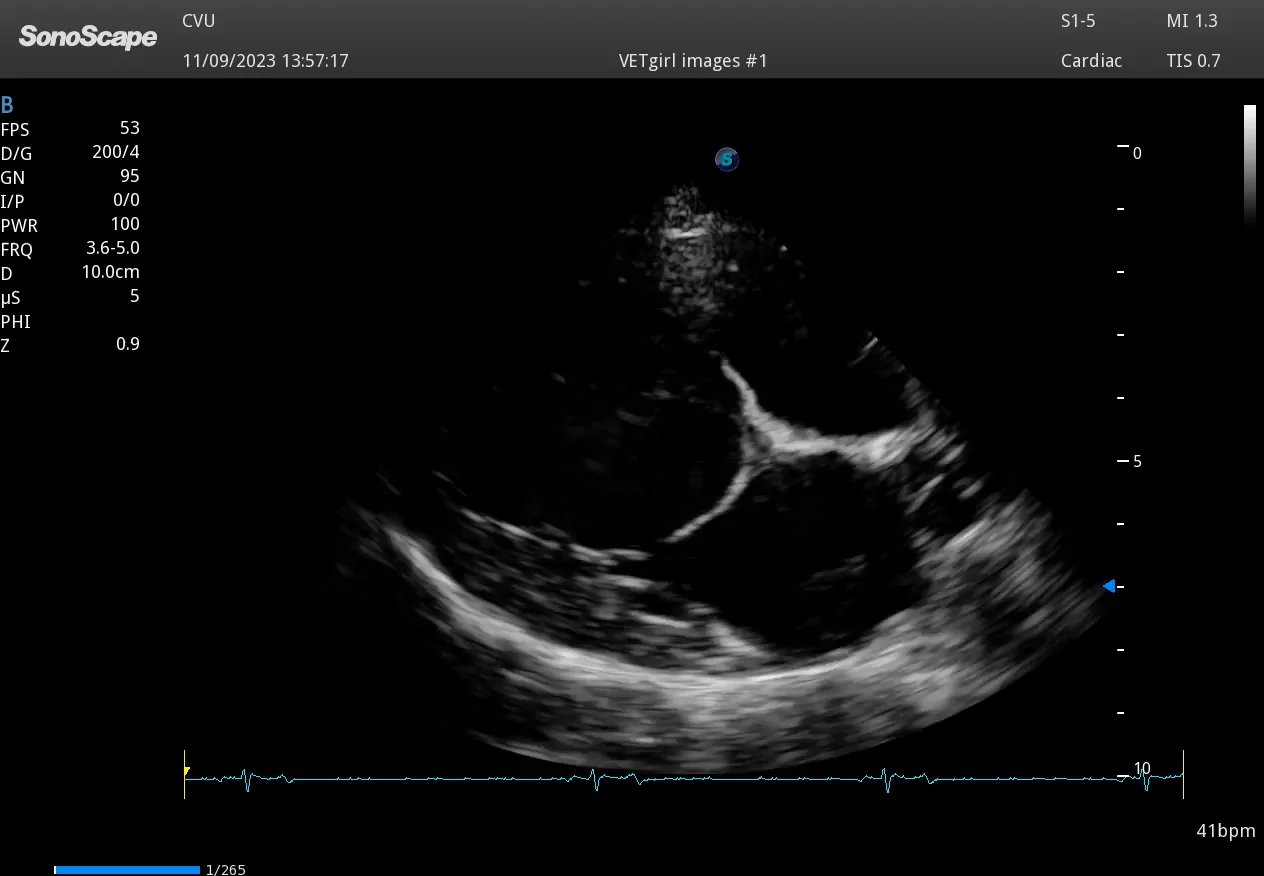This screenshot has height=876, width=1264.
Task: Click the TIS 0.7 readout
Action: tap(1193, 61)
